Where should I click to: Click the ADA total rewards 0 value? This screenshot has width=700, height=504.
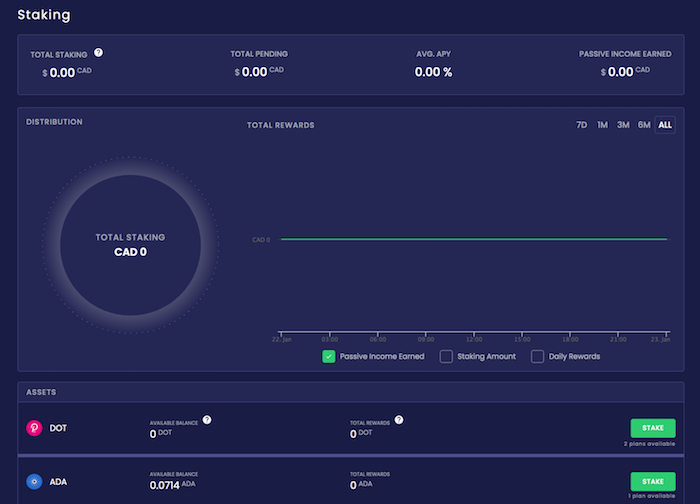point(353,485)
